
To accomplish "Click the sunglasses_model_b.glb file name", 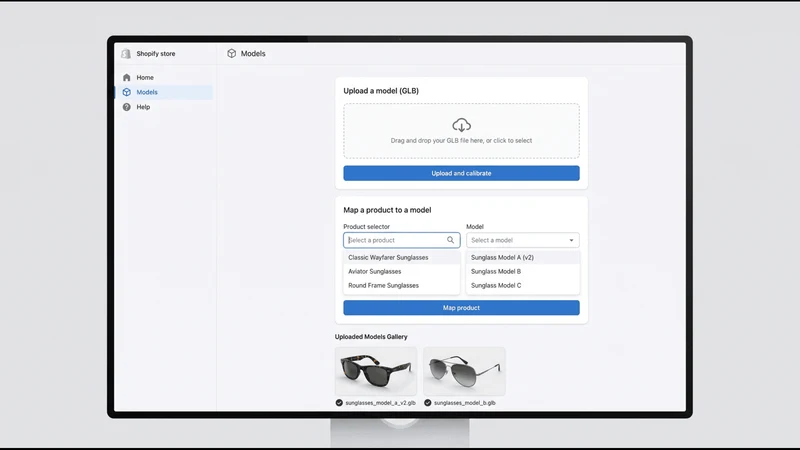I will [x=464, y=403].
